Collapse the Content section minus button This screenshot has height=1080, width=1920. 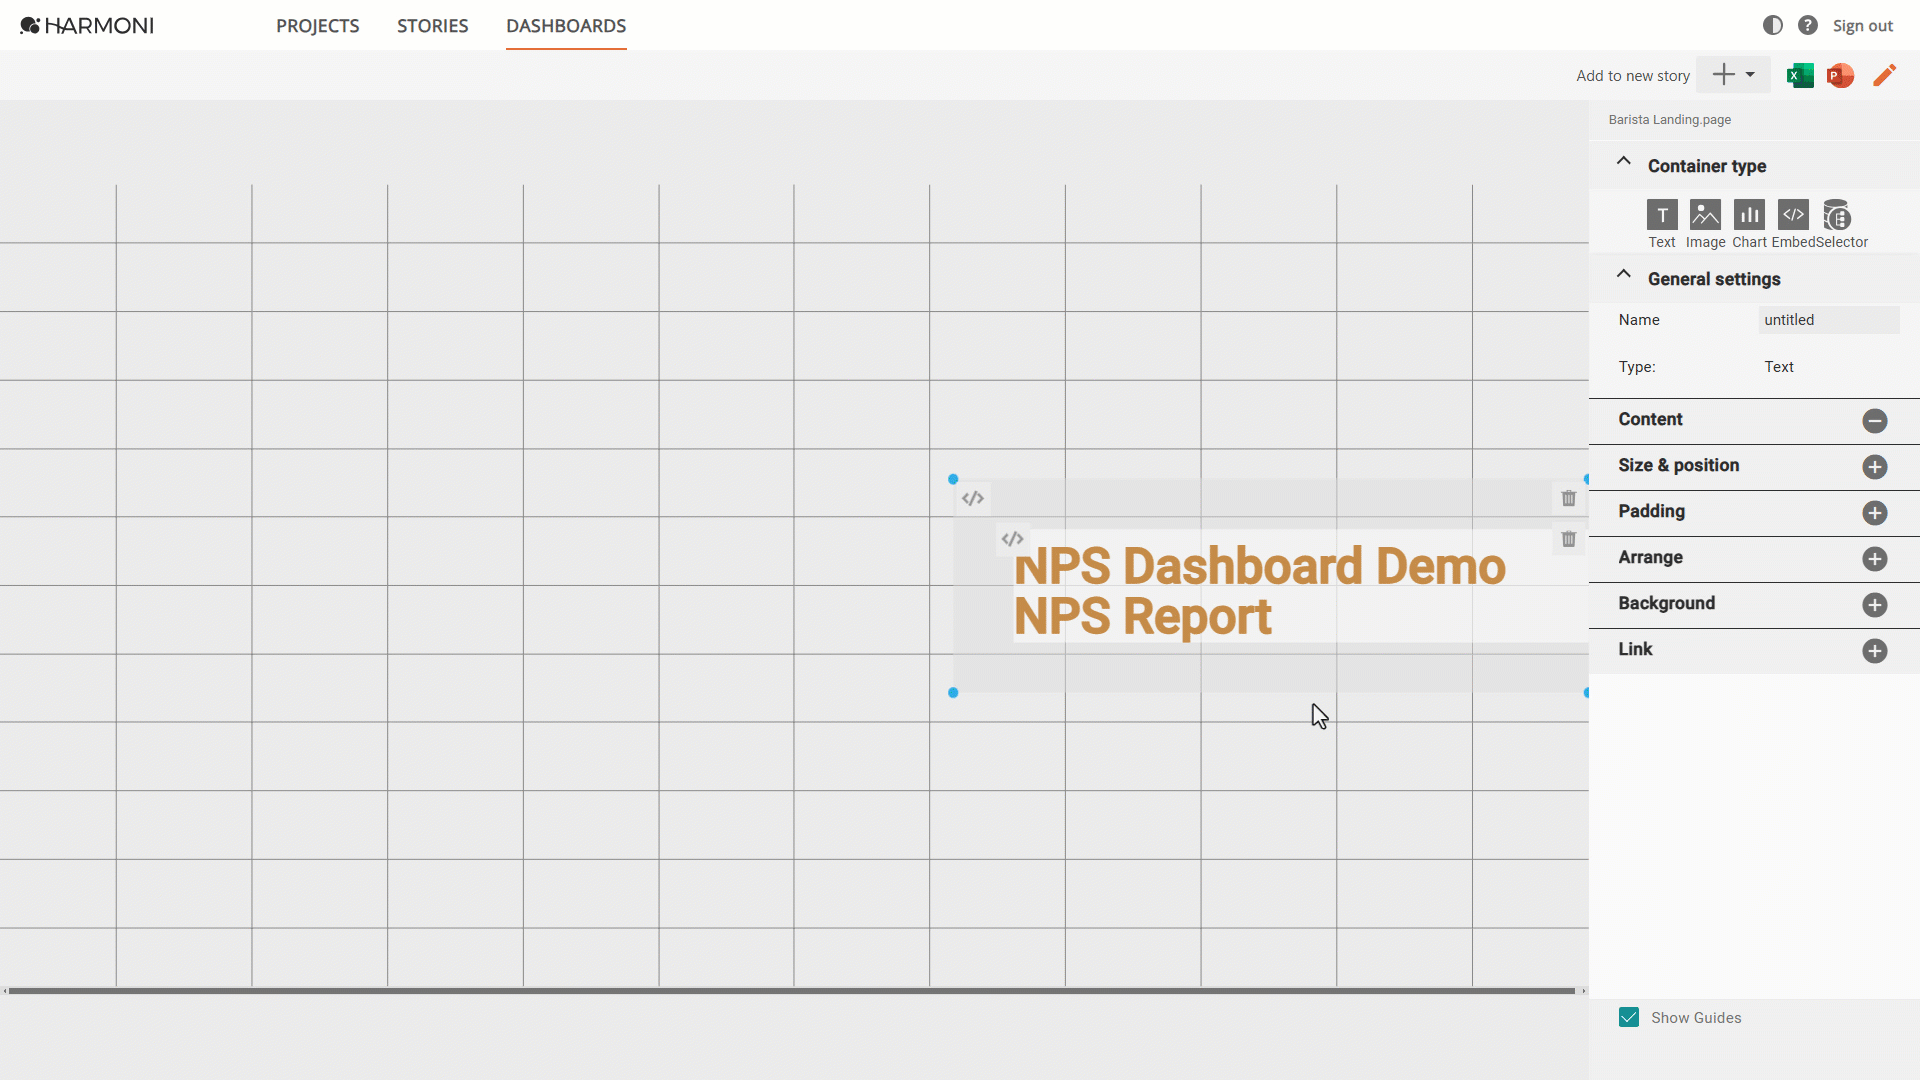[1875, 421]
